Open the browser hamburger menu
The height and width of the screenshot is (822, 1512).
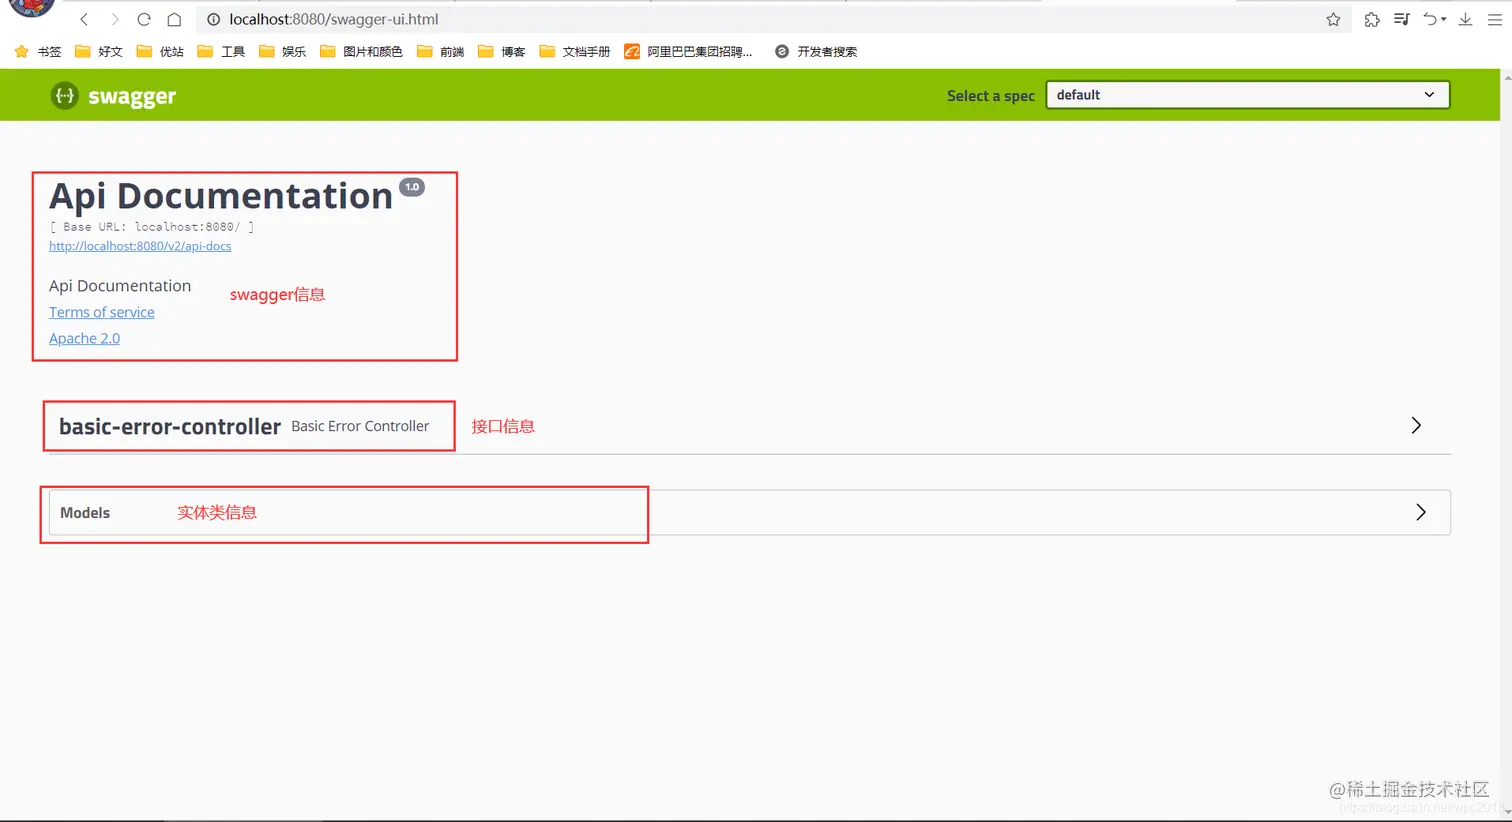click(1495, 19)
